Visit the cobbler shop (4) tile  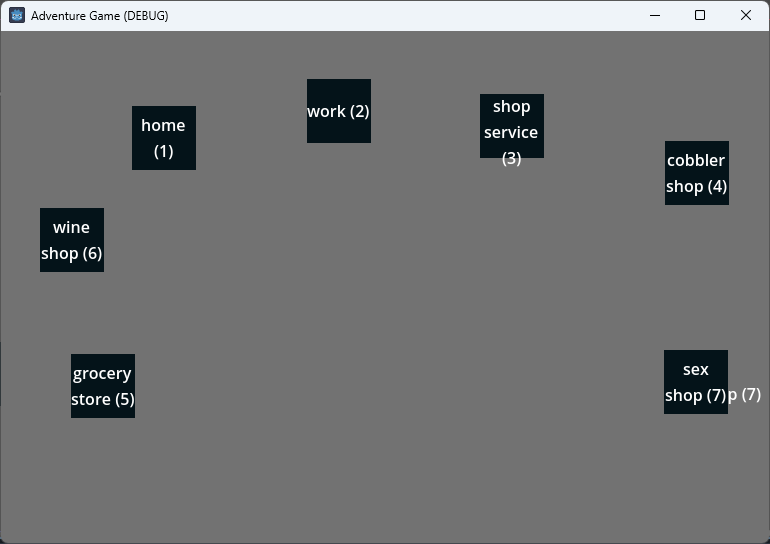click(697, 173)
